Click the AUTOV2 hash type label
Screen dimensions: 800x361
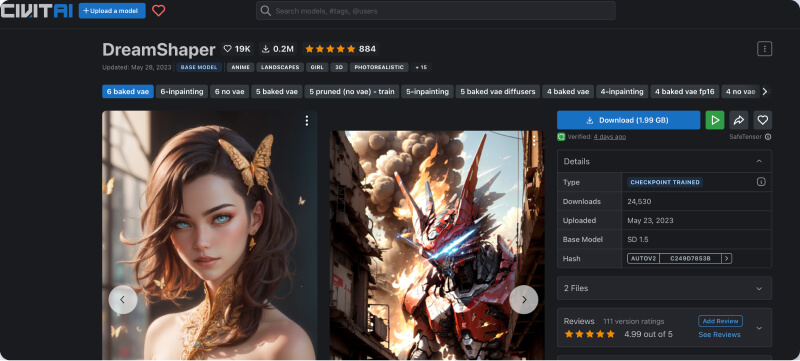(643, 259)
